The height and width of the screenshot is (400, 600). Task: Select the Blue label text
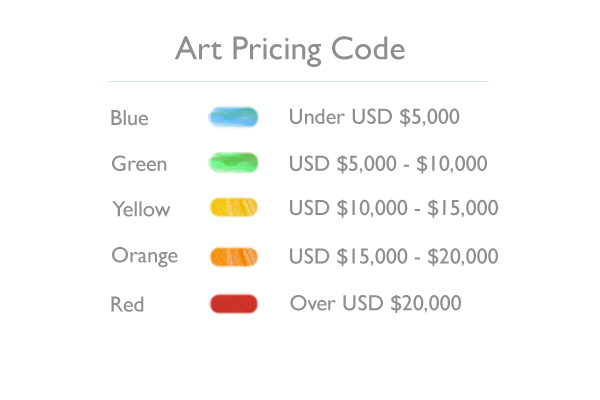tap(129, 118)
